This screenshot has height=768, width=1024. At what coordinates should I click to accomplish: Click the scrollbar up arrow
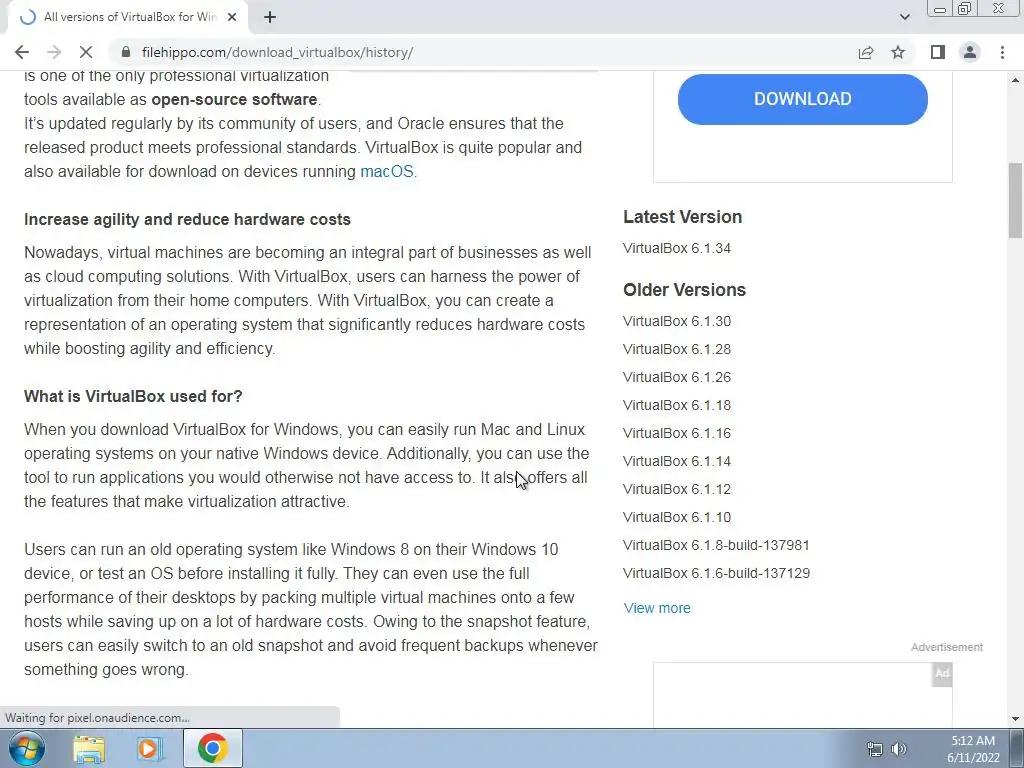(1016, 80)
